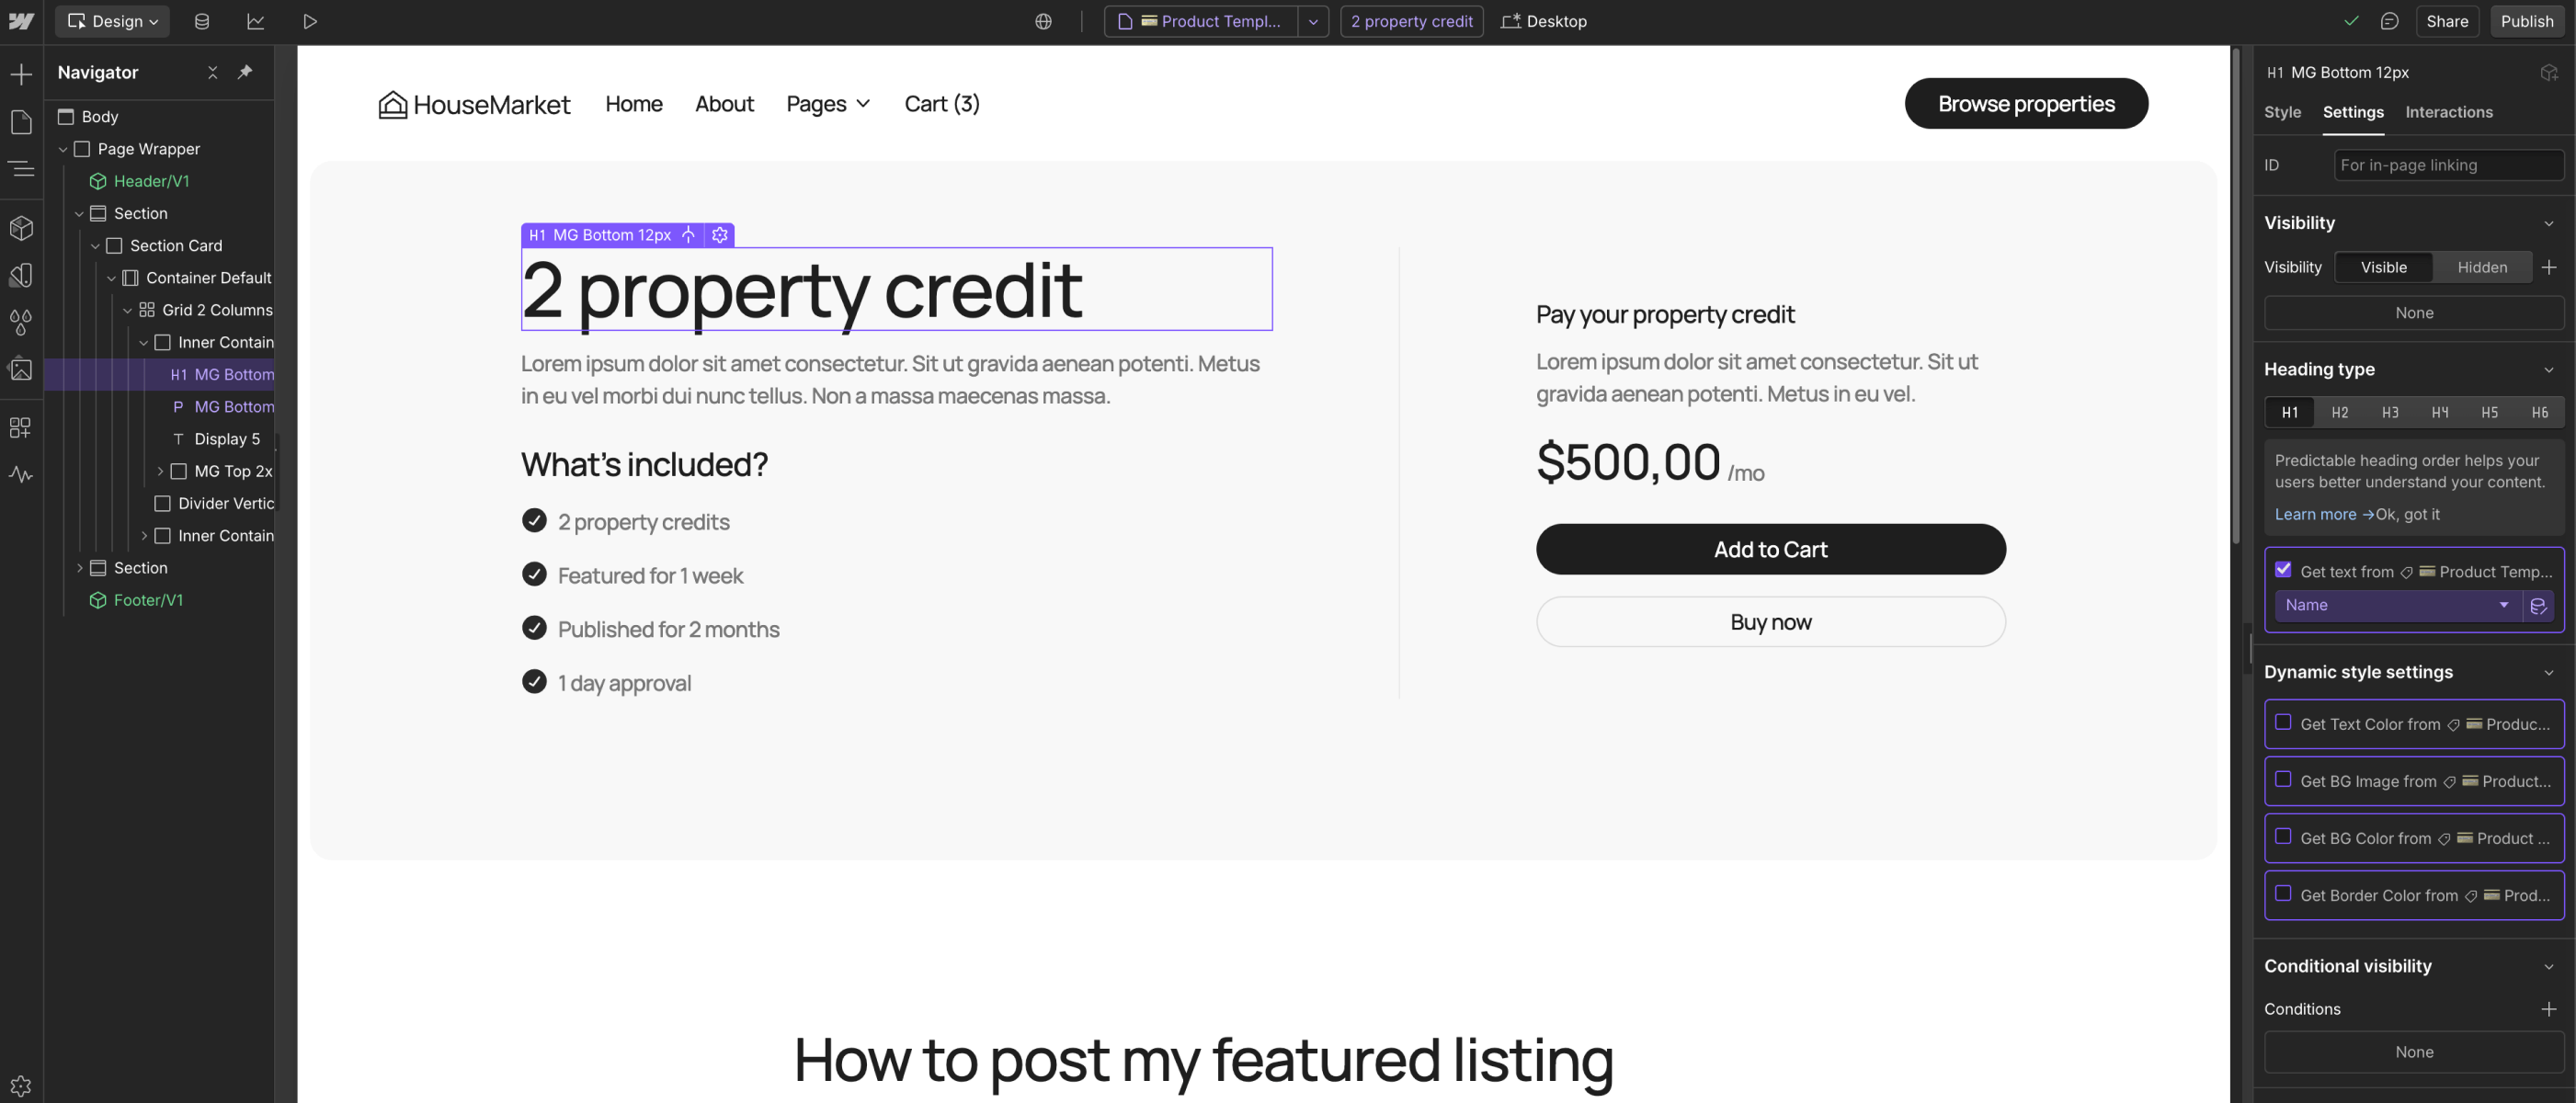Click the Publish button
2576x1103 pixels.
point(2527,21)
